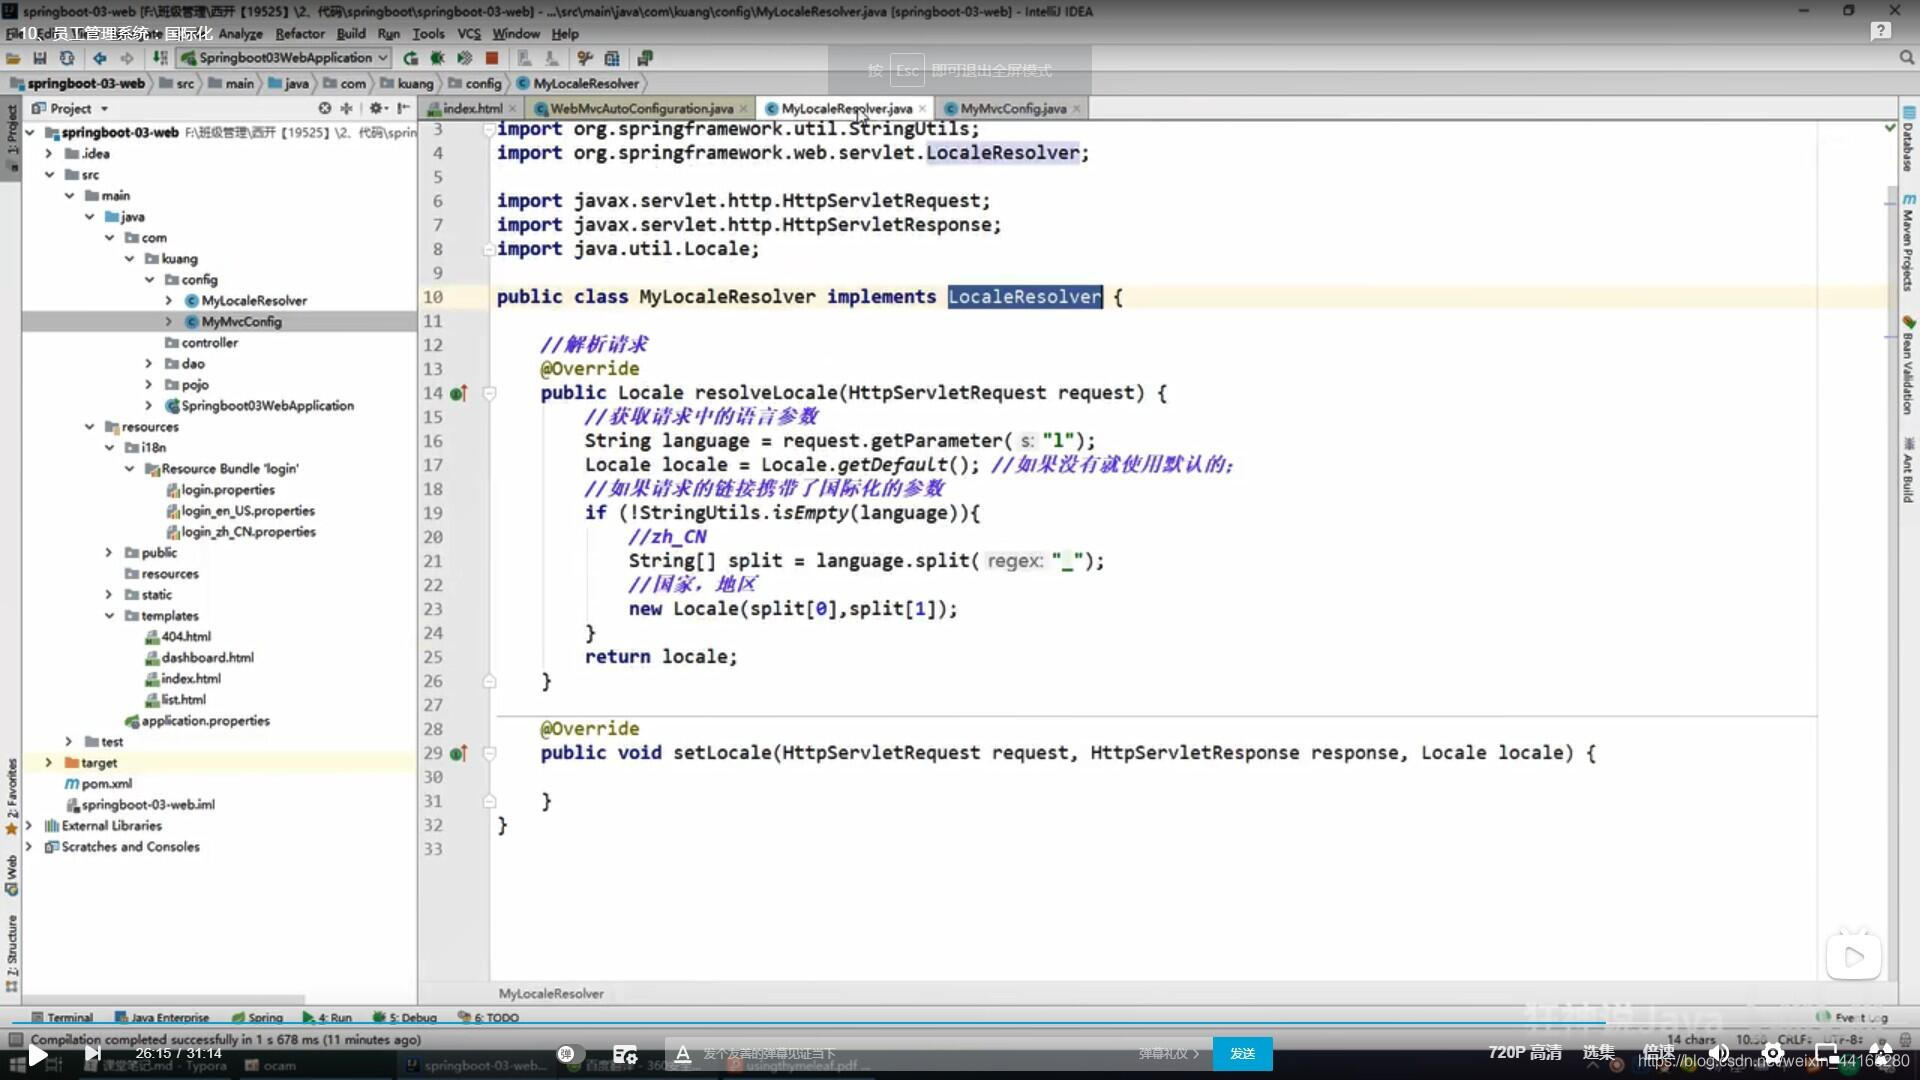This screenshot has height=1080, width=1920.
Task: Open danmaku settings icon in player
Action: [625, 1054]
